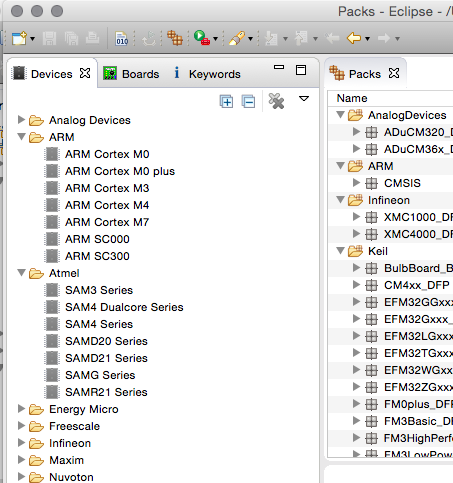Select the BulbBoard pack row
Viewport: 453px width, 483px height.
[390, 268]
